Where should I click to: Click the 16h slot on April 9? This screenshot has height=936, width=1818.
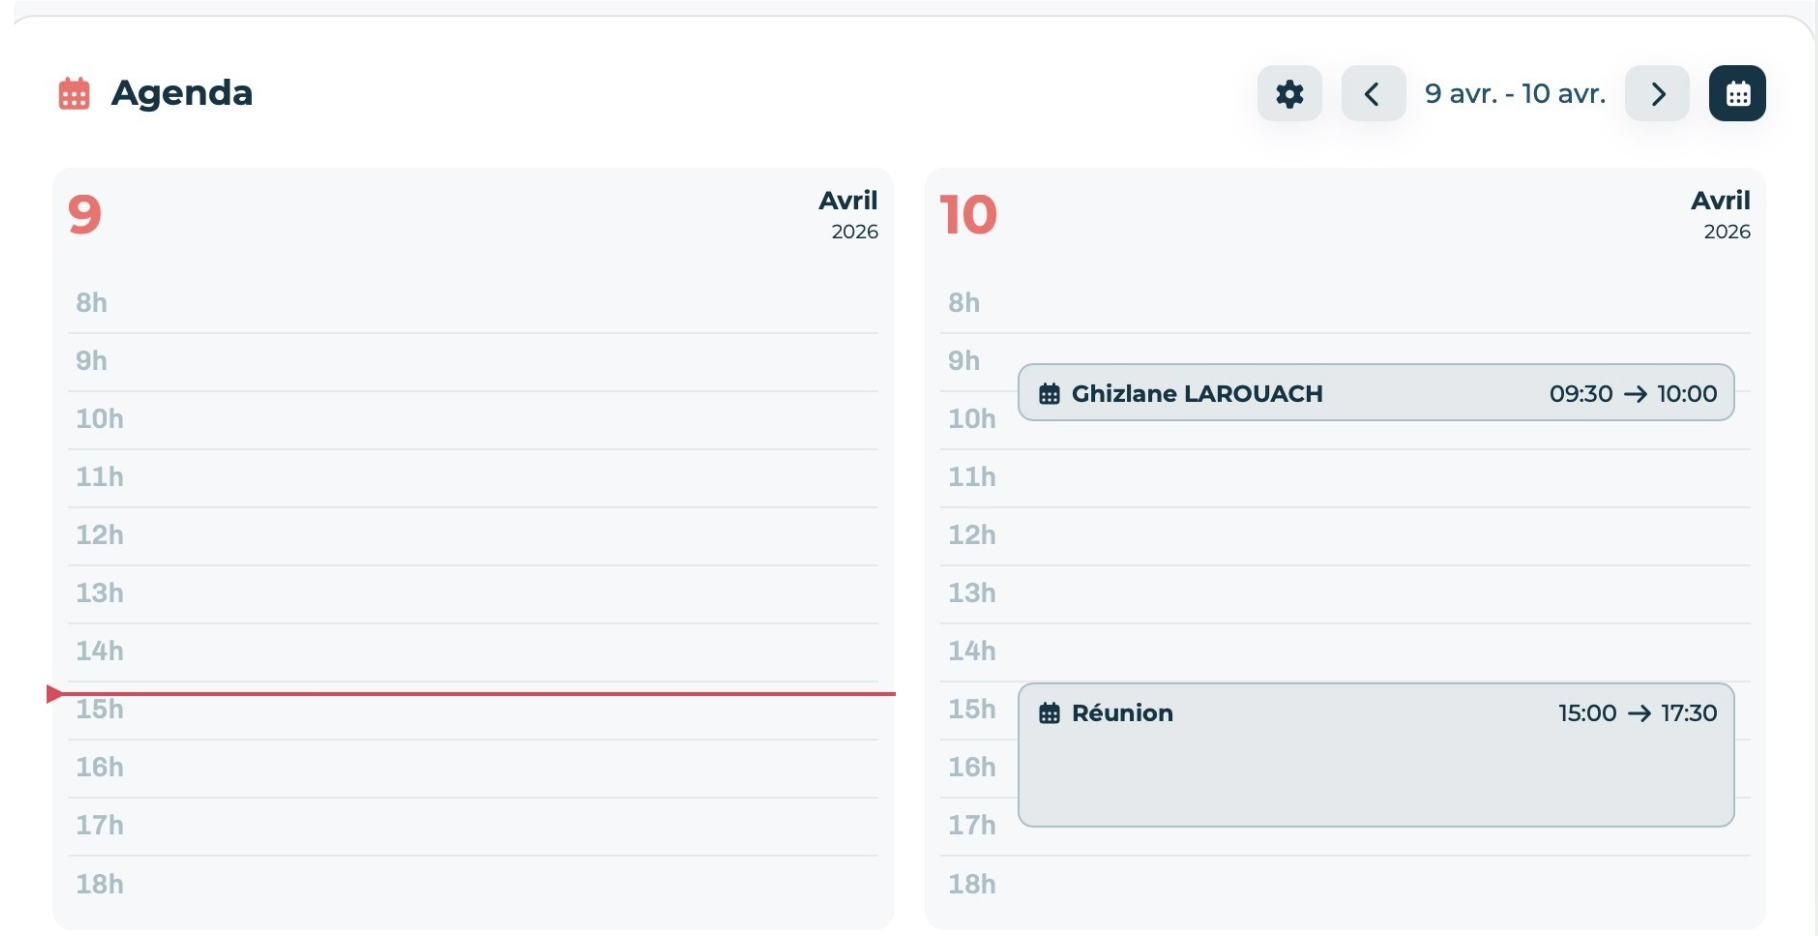tap(473, 768)
